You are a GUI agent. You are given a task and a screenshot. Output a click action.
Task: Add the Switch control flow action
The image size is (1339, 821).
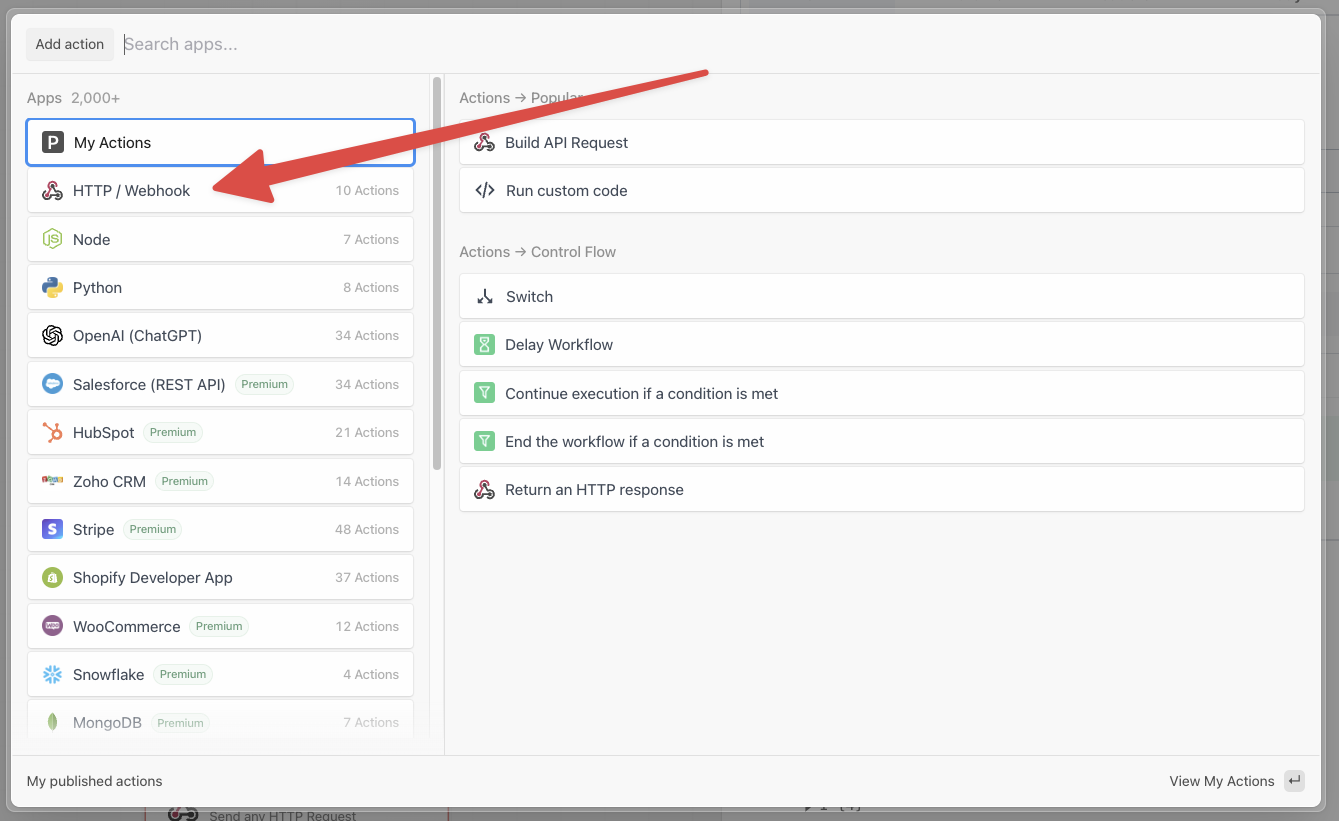[882, 297]
